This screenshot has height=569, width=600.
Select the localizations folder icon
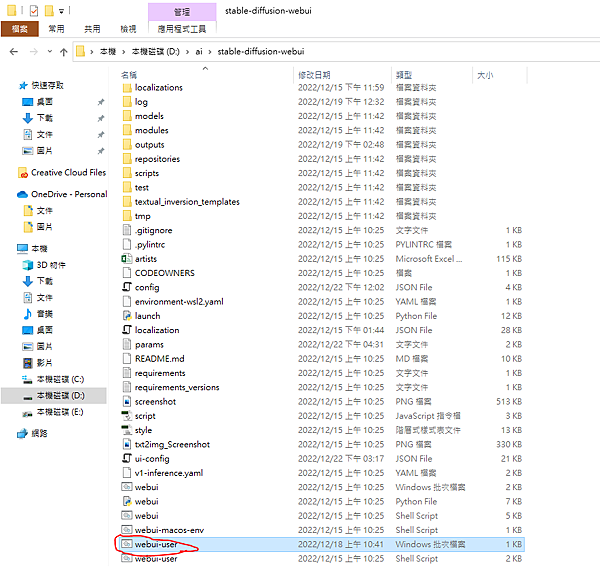click(127, 88)
